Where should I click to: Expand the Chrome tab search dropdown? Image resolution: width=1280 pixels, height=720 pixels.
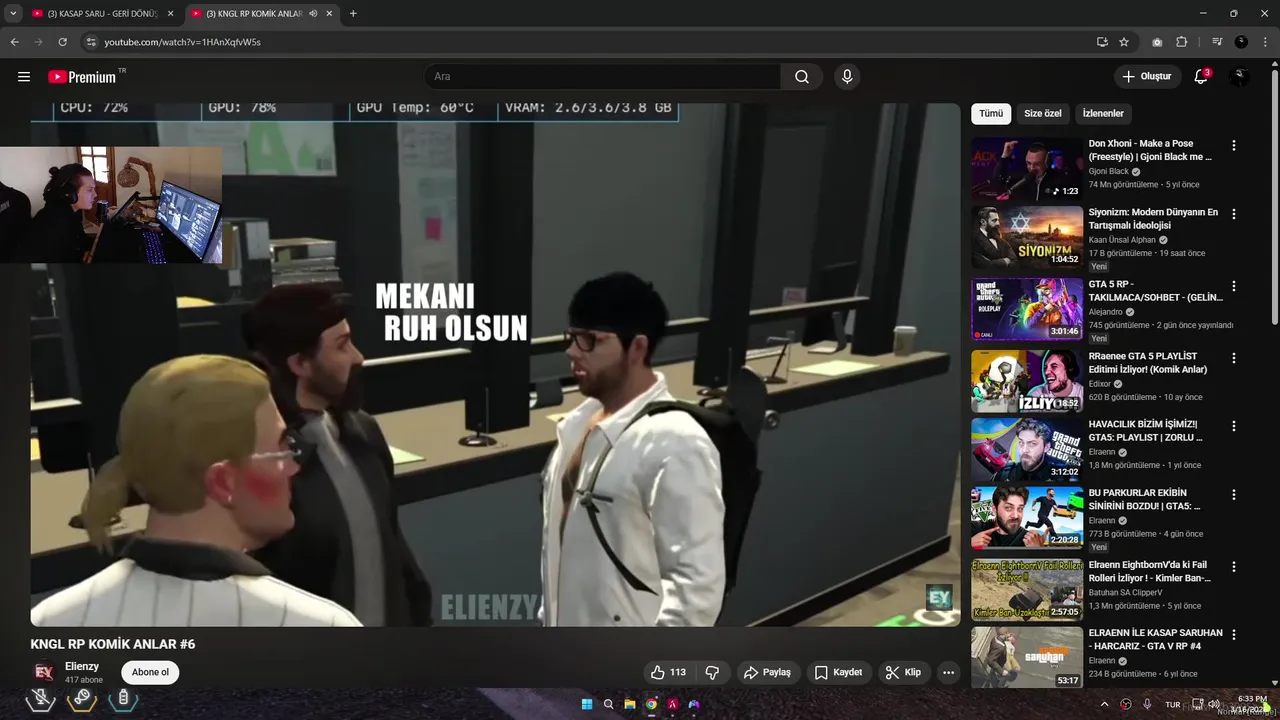13,13
